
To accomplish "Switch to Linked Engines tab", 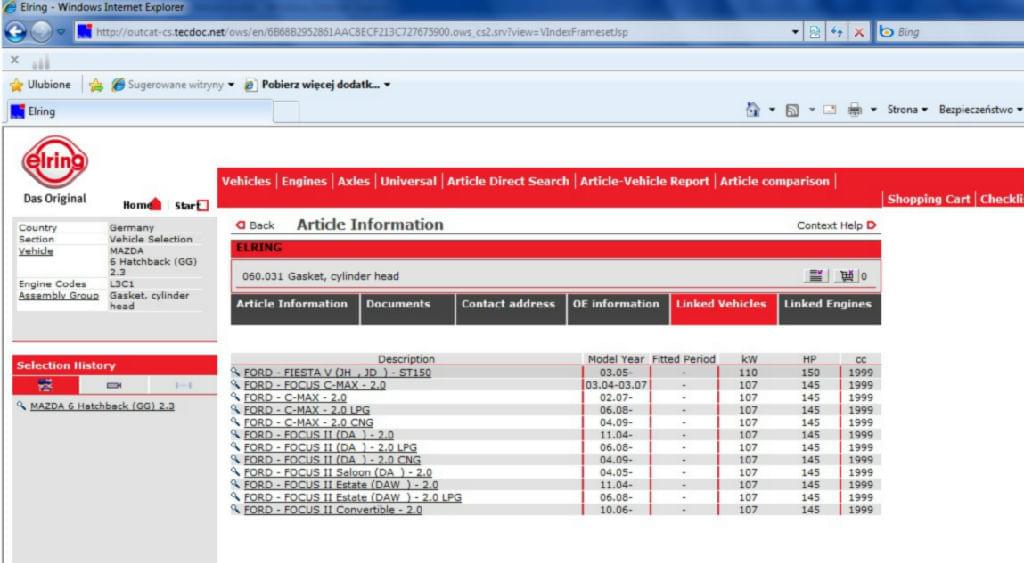I will 829,309.
